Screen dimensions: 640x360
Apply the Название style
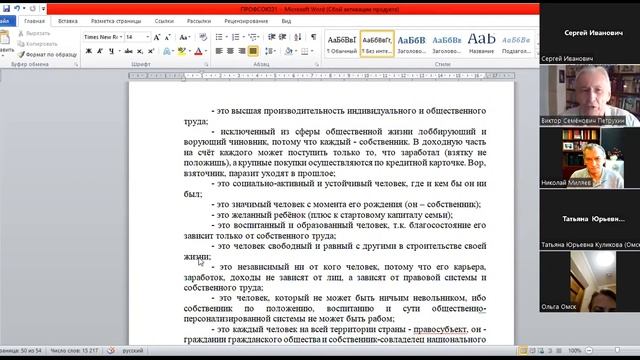(x=482, y=44)
